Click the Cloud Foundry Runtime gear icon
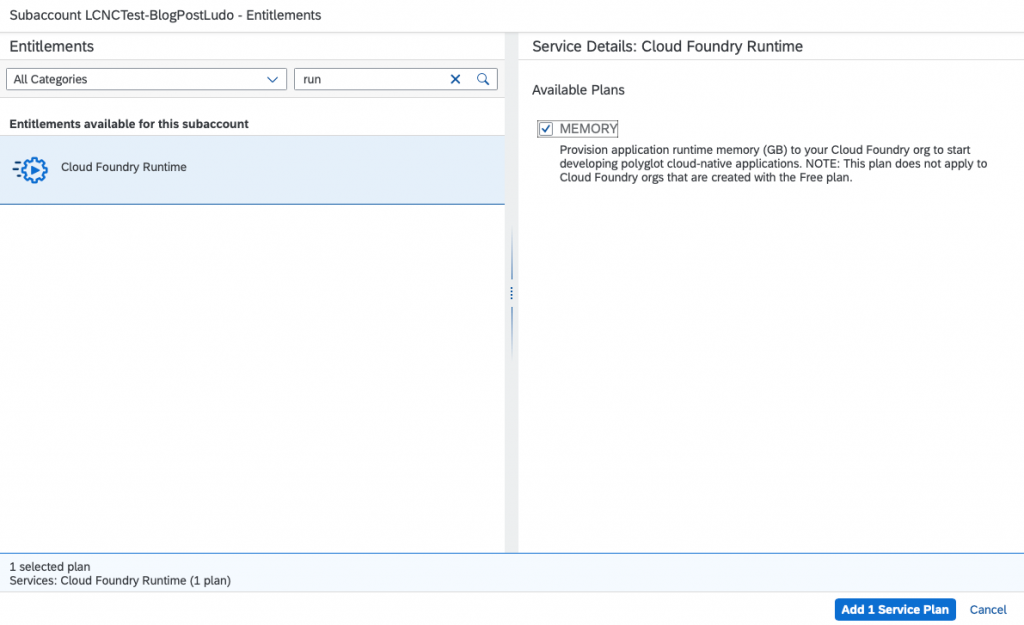This screenshot has height=625, width=1024. click(30, 170)
